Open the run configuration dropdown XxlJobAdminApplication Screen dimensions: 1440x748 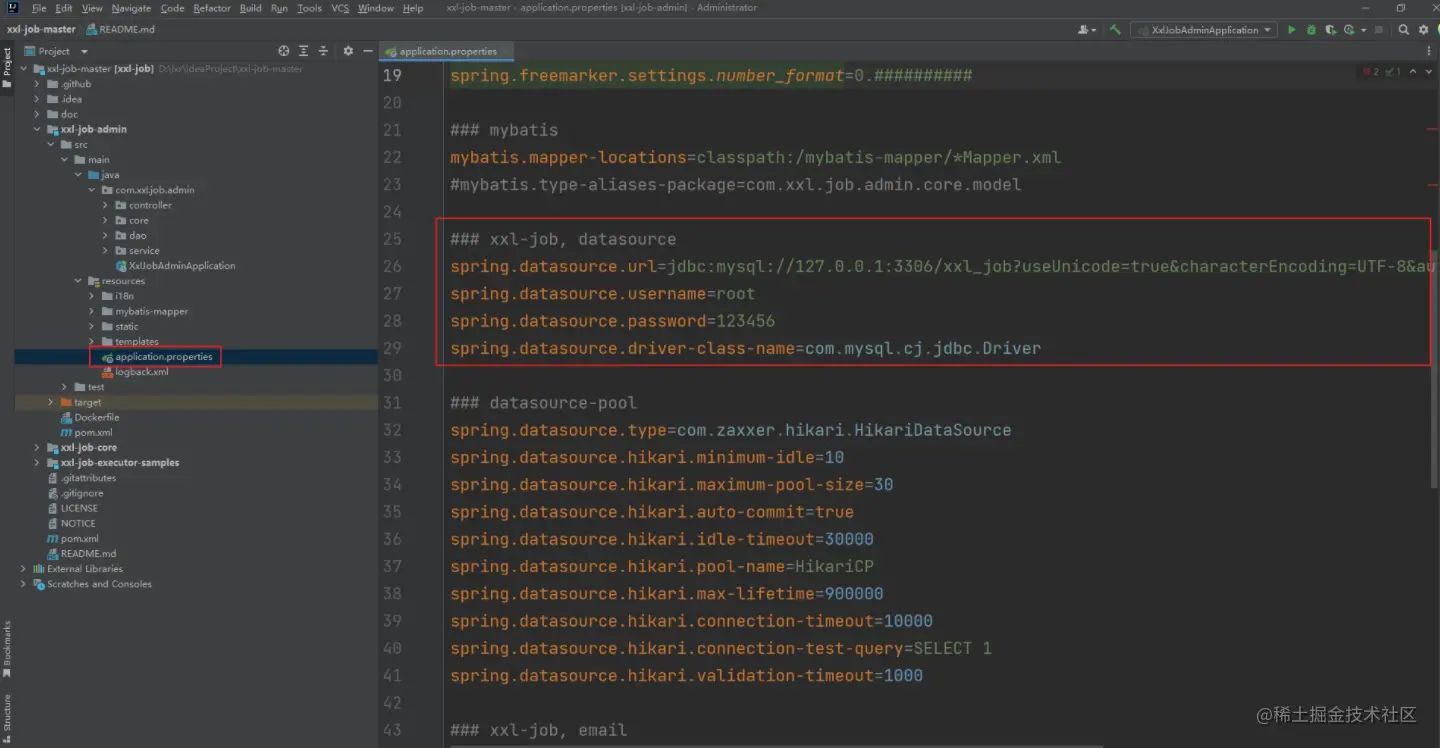pyautogui.click(x=1204, y=30)
